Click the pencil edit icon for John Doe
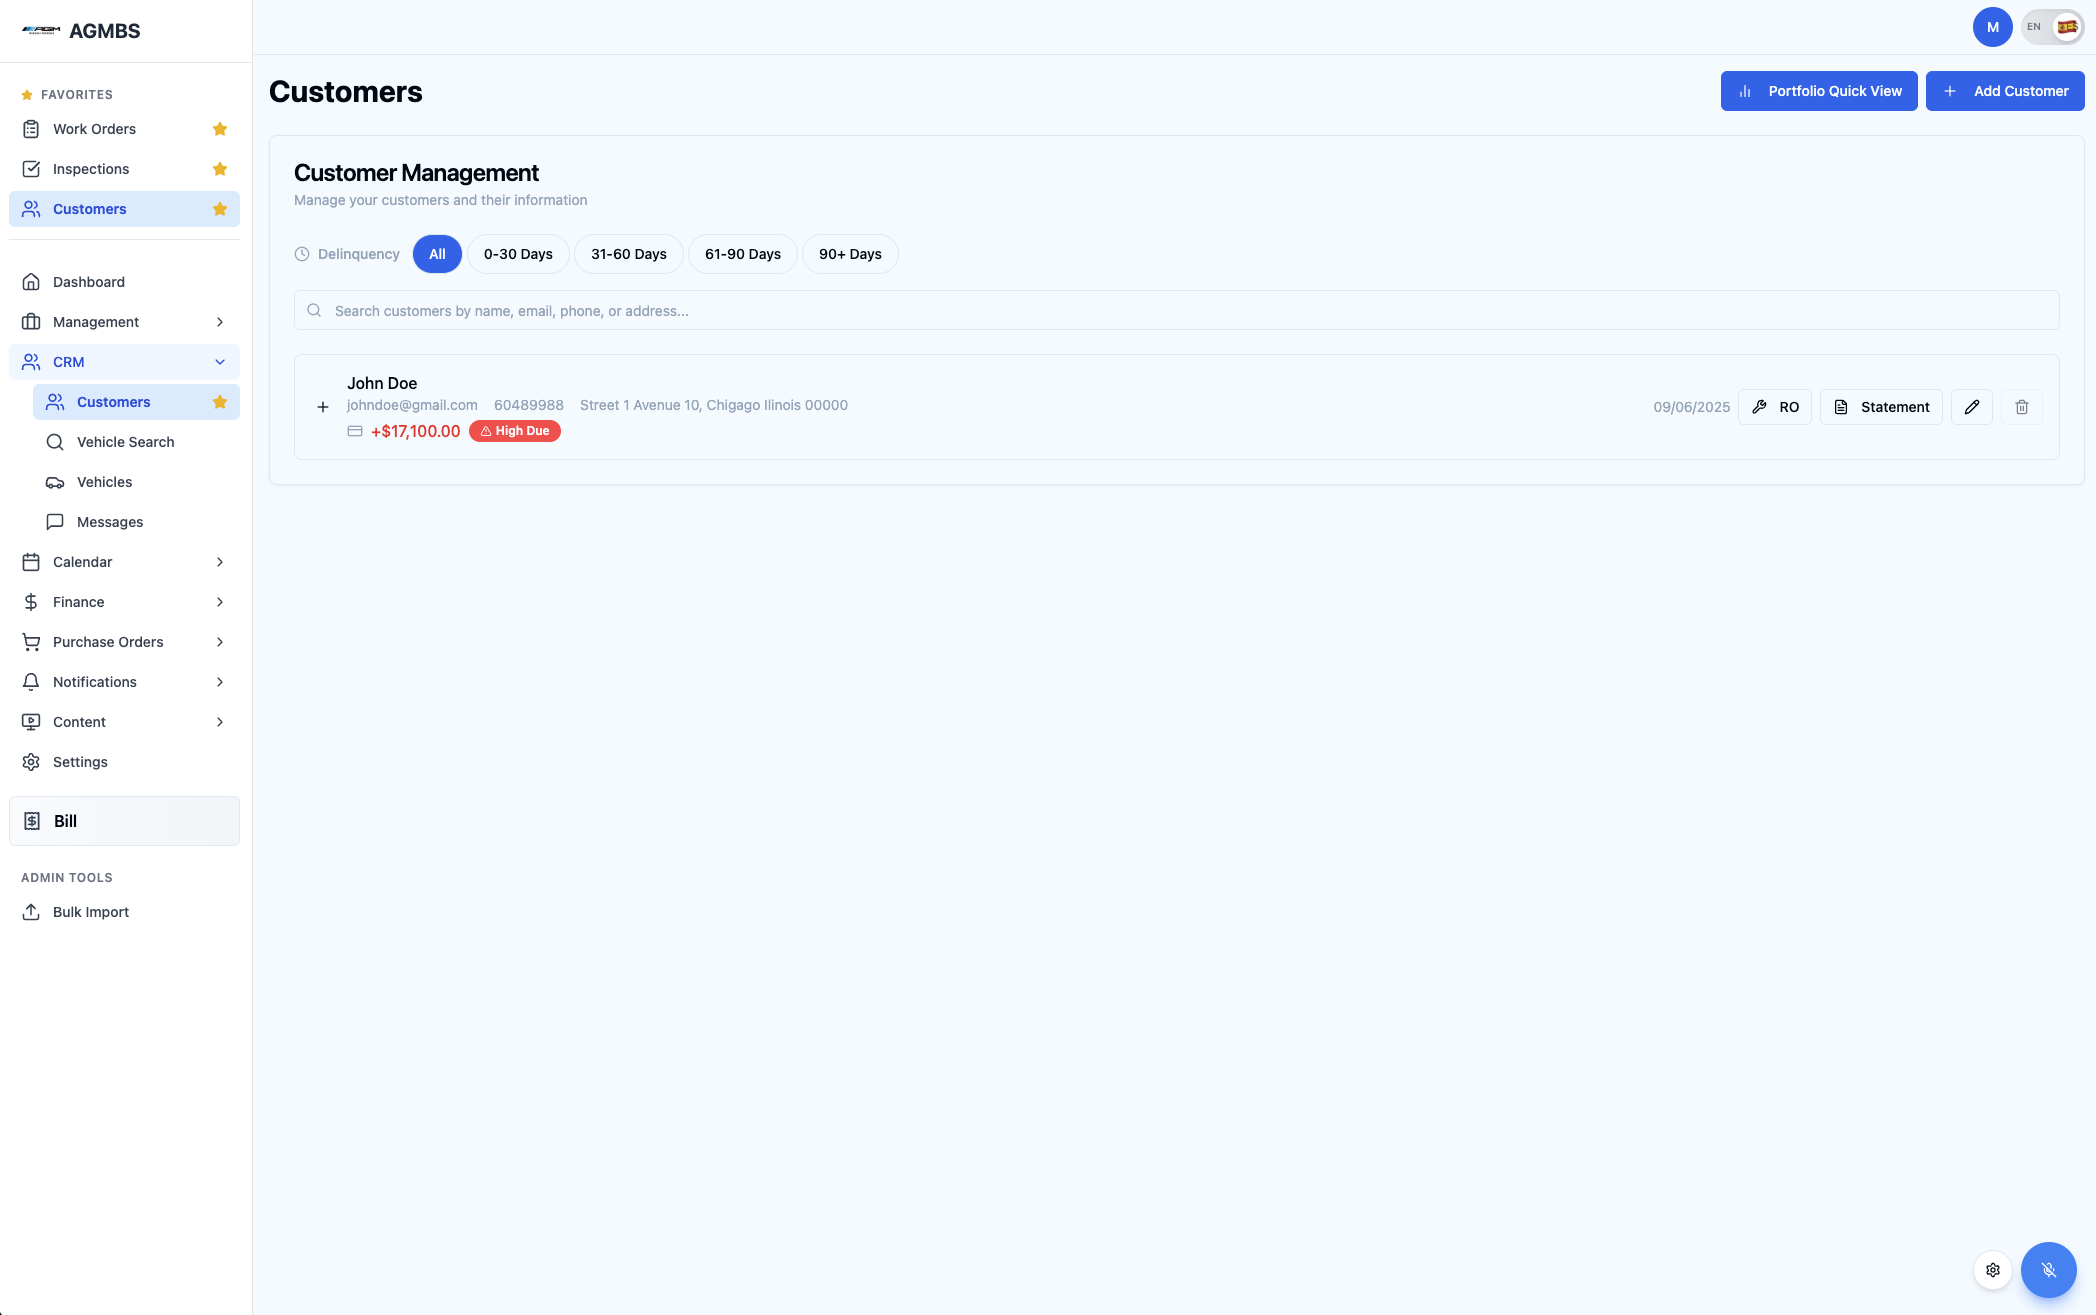Screen dimensions: 2096x1315 tap(1971, 407)
